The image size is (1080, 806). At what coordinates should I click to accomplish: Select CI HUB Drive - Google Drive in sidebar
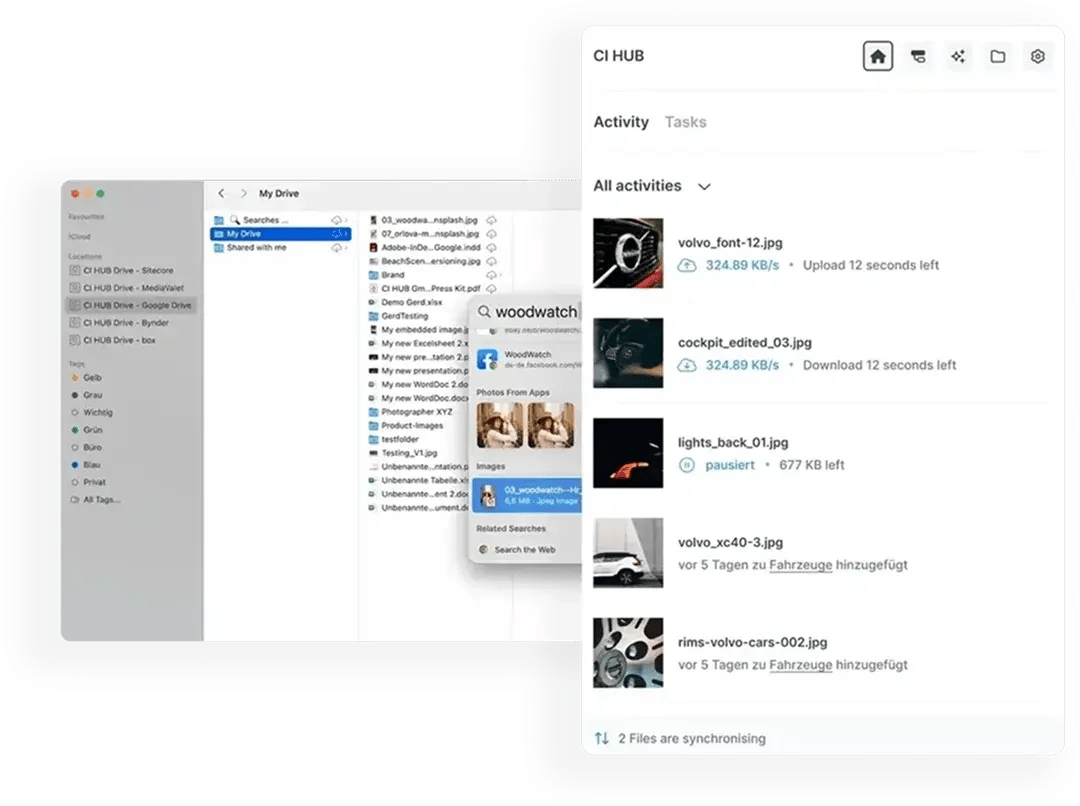tap(131, 305)
